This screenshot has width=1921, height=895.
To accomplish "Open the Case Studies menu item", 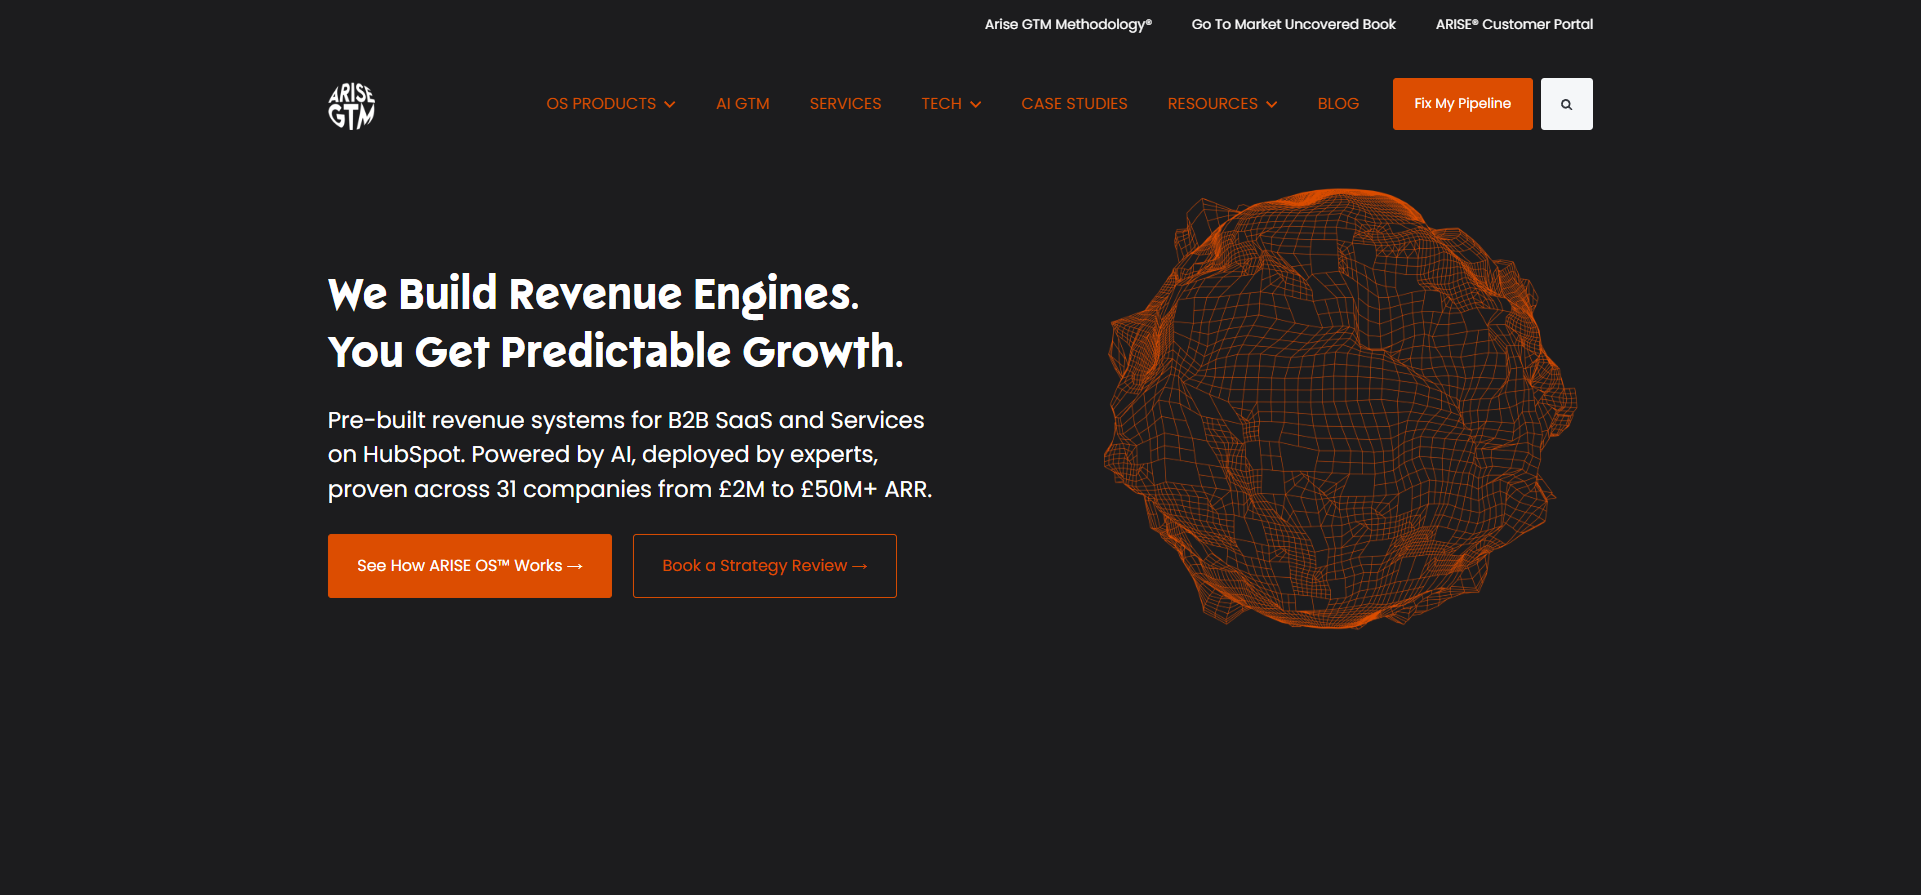I will click(1074, 104).
